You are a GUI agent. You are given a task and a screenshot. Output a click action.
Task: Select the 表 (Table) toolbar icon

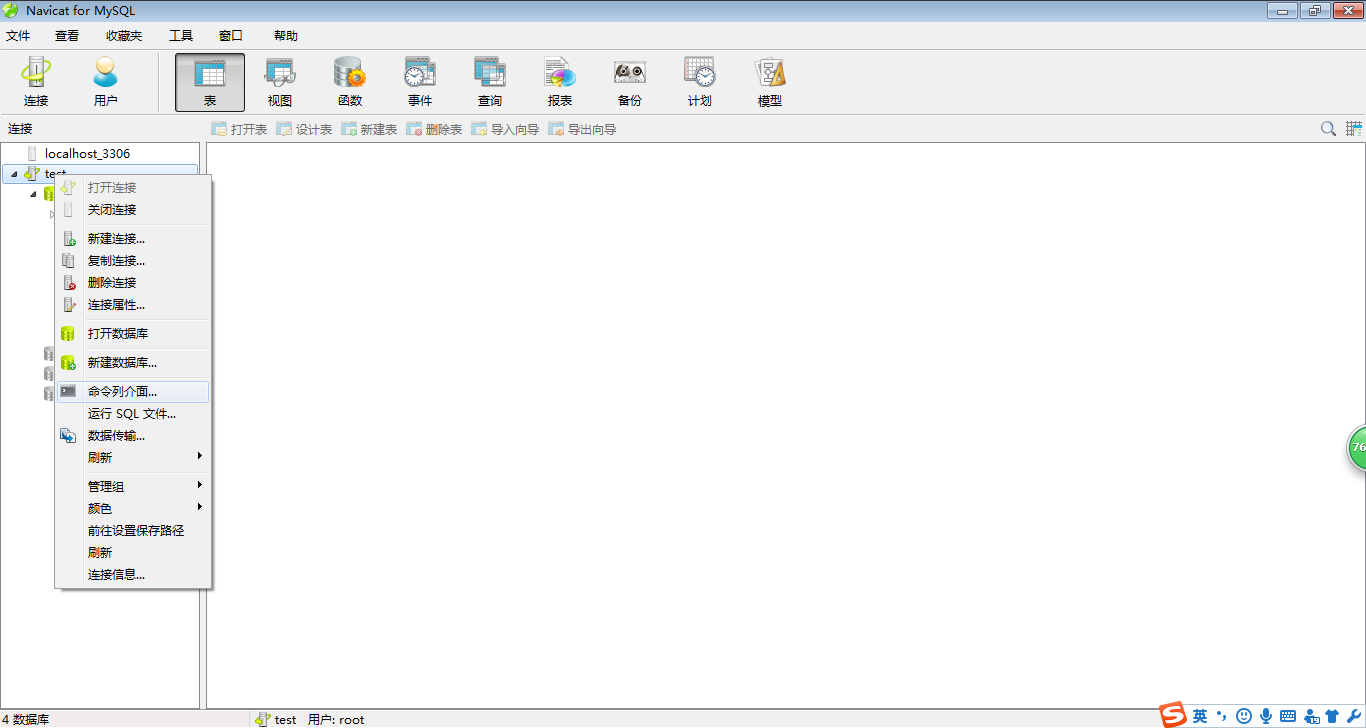point(210,82)
